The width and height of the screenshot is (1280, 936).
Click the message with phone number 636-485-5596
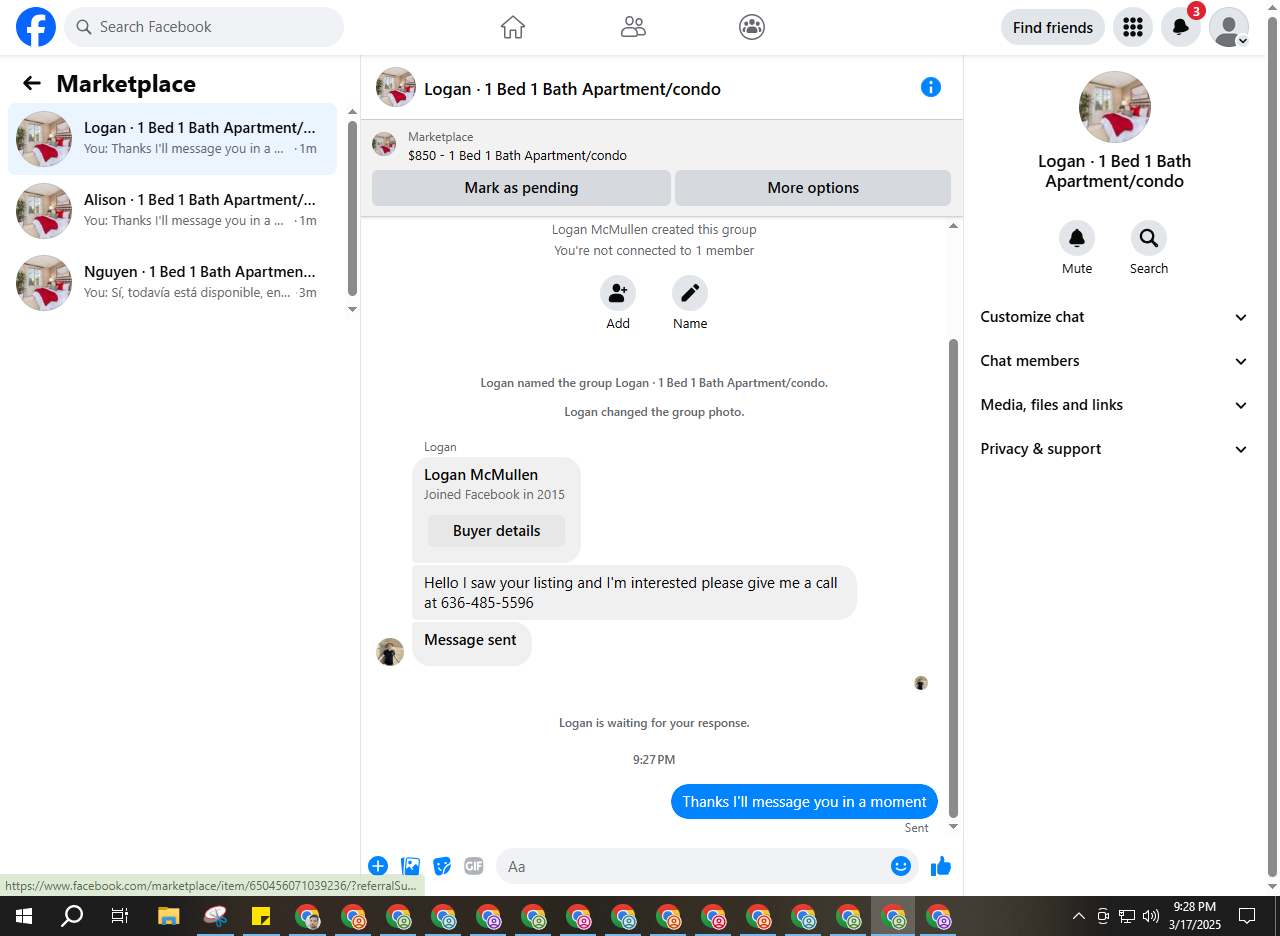(634, 593)
